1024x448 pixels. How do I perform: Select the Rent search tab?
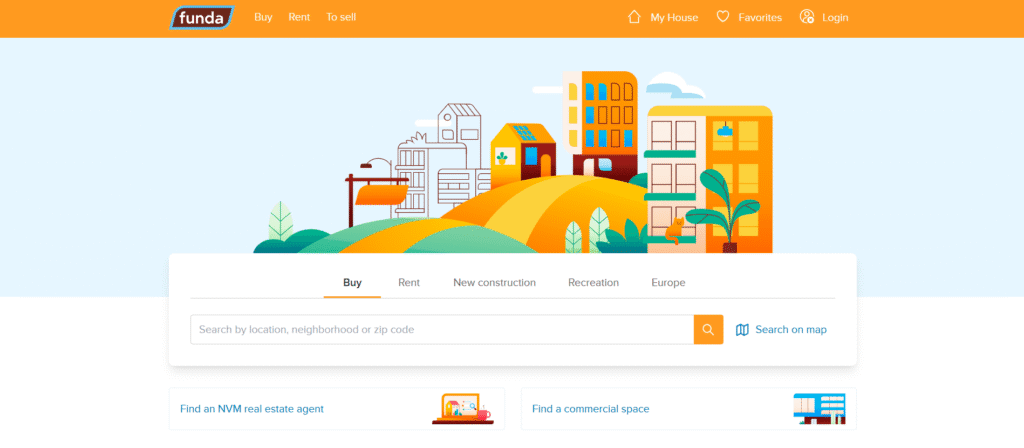click(409, 283)
